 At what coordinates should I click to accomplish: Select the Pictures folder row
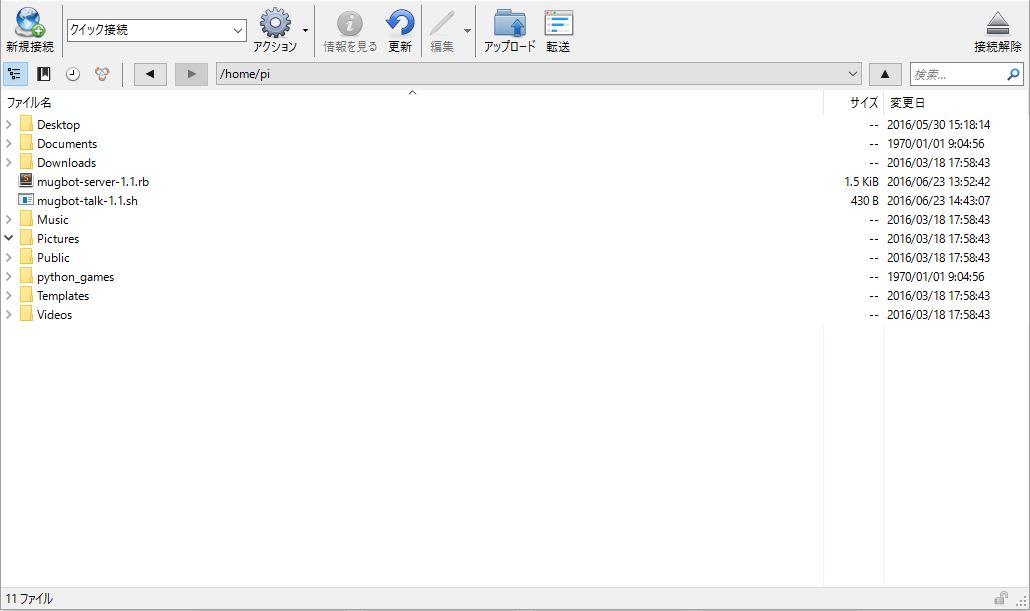[514, 238]
